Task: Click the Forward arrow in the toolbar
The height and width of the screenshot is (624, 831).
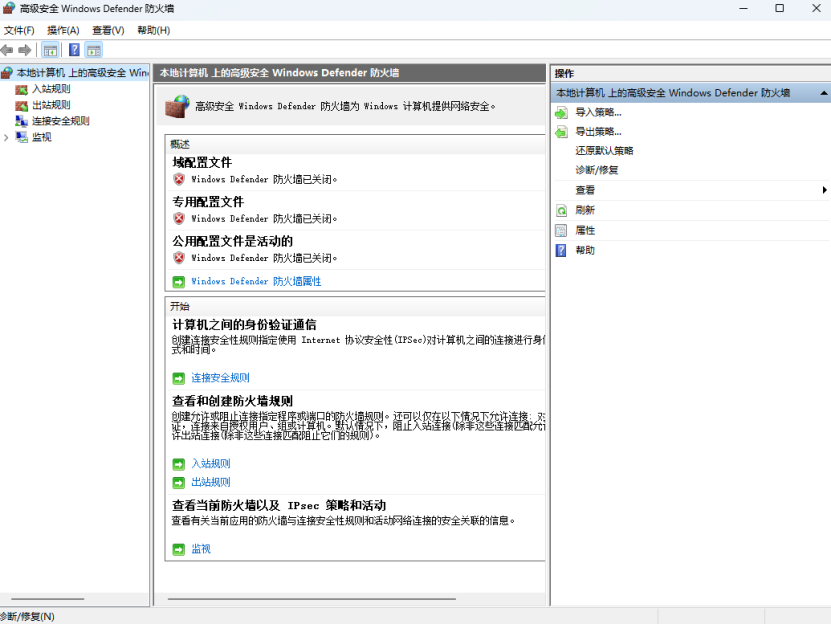Action: tap(24, 50)
